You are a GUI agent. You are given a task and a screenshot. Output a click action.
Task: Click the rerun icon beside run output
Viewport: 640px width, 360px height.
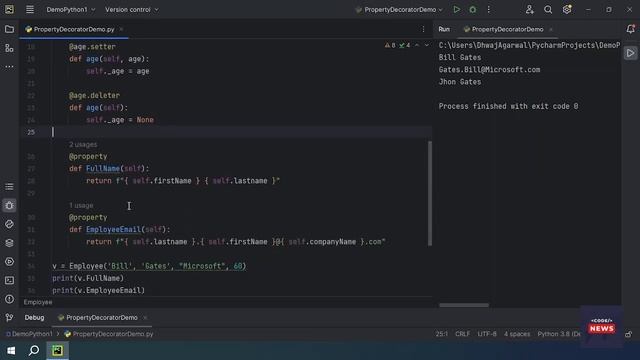630,53
